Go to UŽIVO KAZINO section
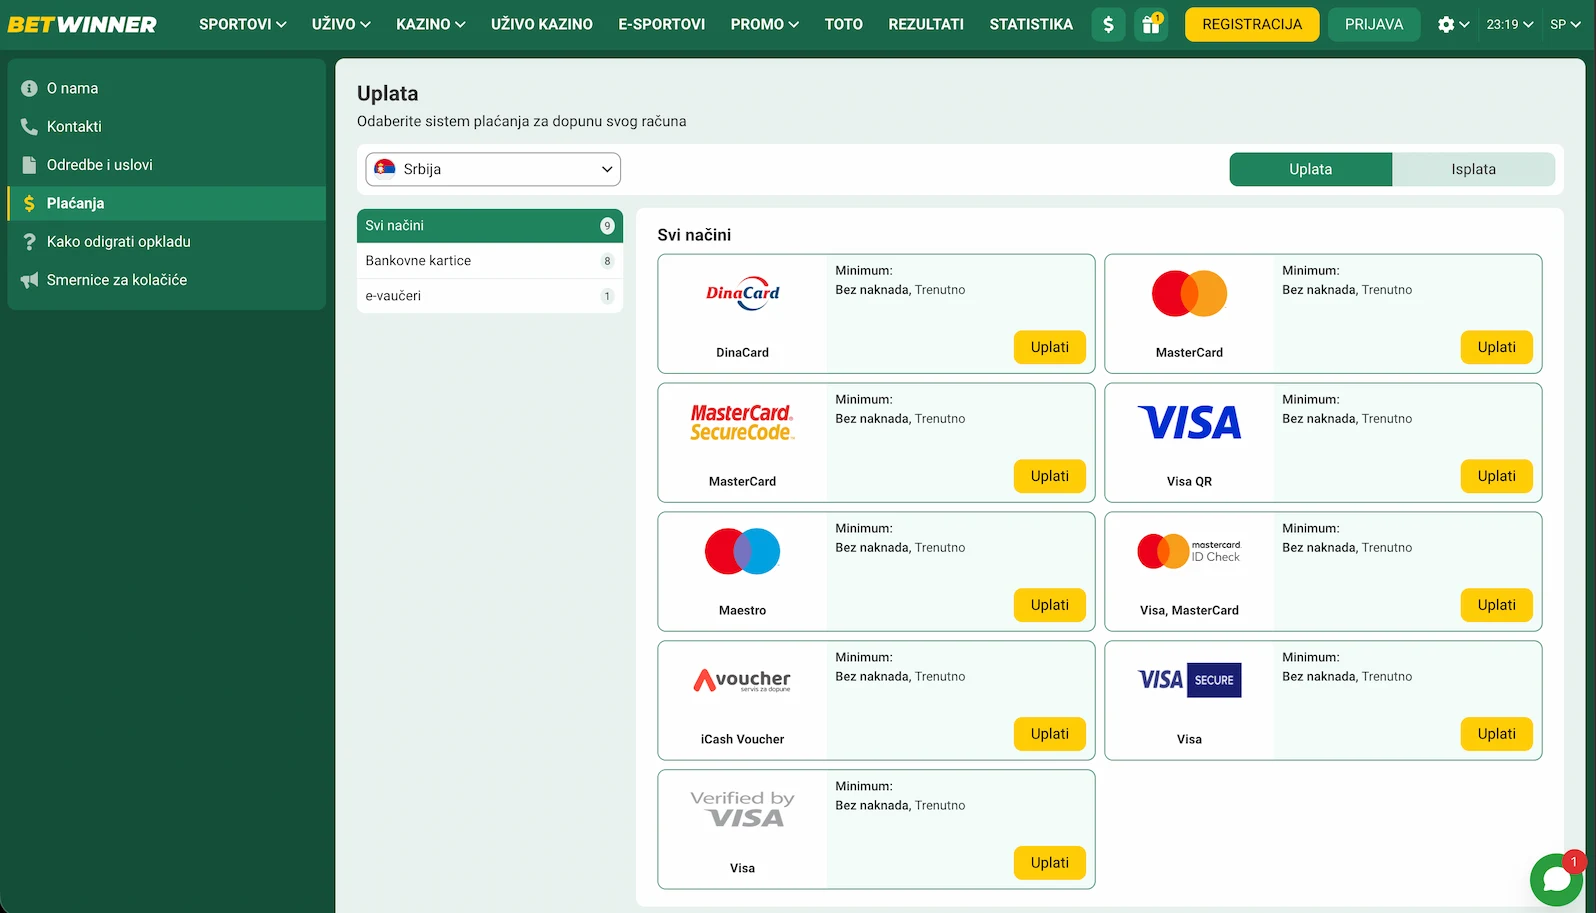The width and height of the screenshot is (1596, 913). tap(542, 24)
